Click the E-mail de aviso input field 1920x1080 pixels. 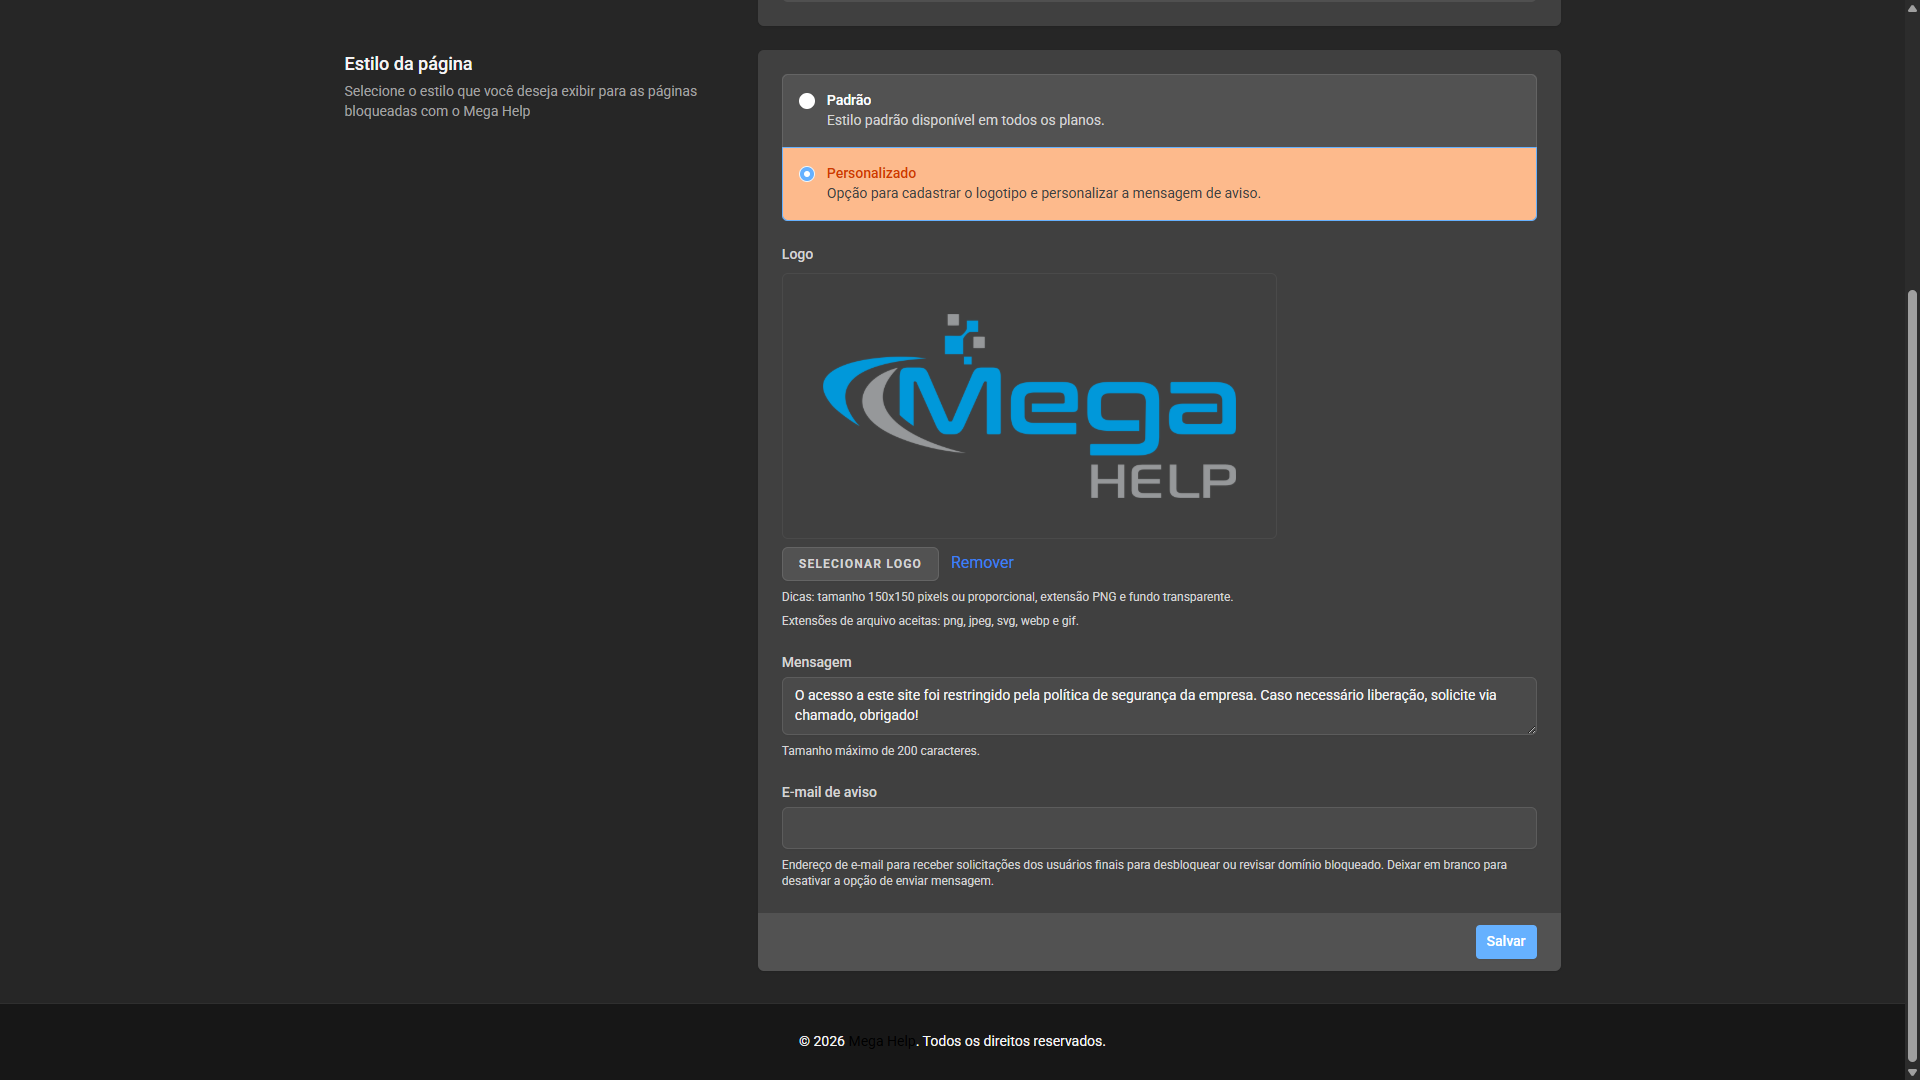tap(1159, 828)
